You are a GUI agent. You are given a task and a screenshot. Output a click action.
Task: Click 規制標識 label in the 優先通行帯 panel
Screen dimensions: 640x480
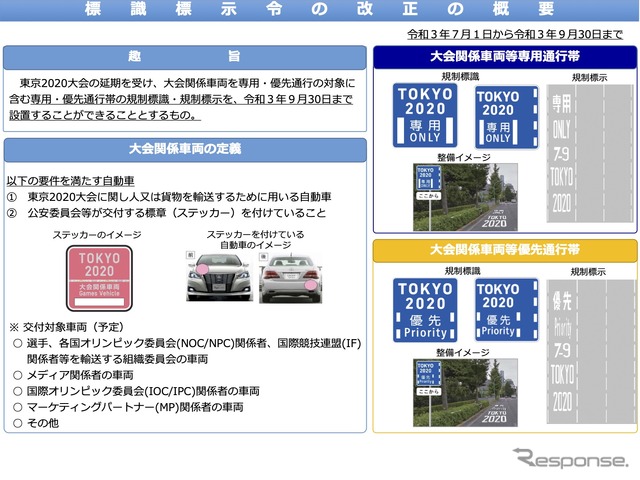(462, 271)
